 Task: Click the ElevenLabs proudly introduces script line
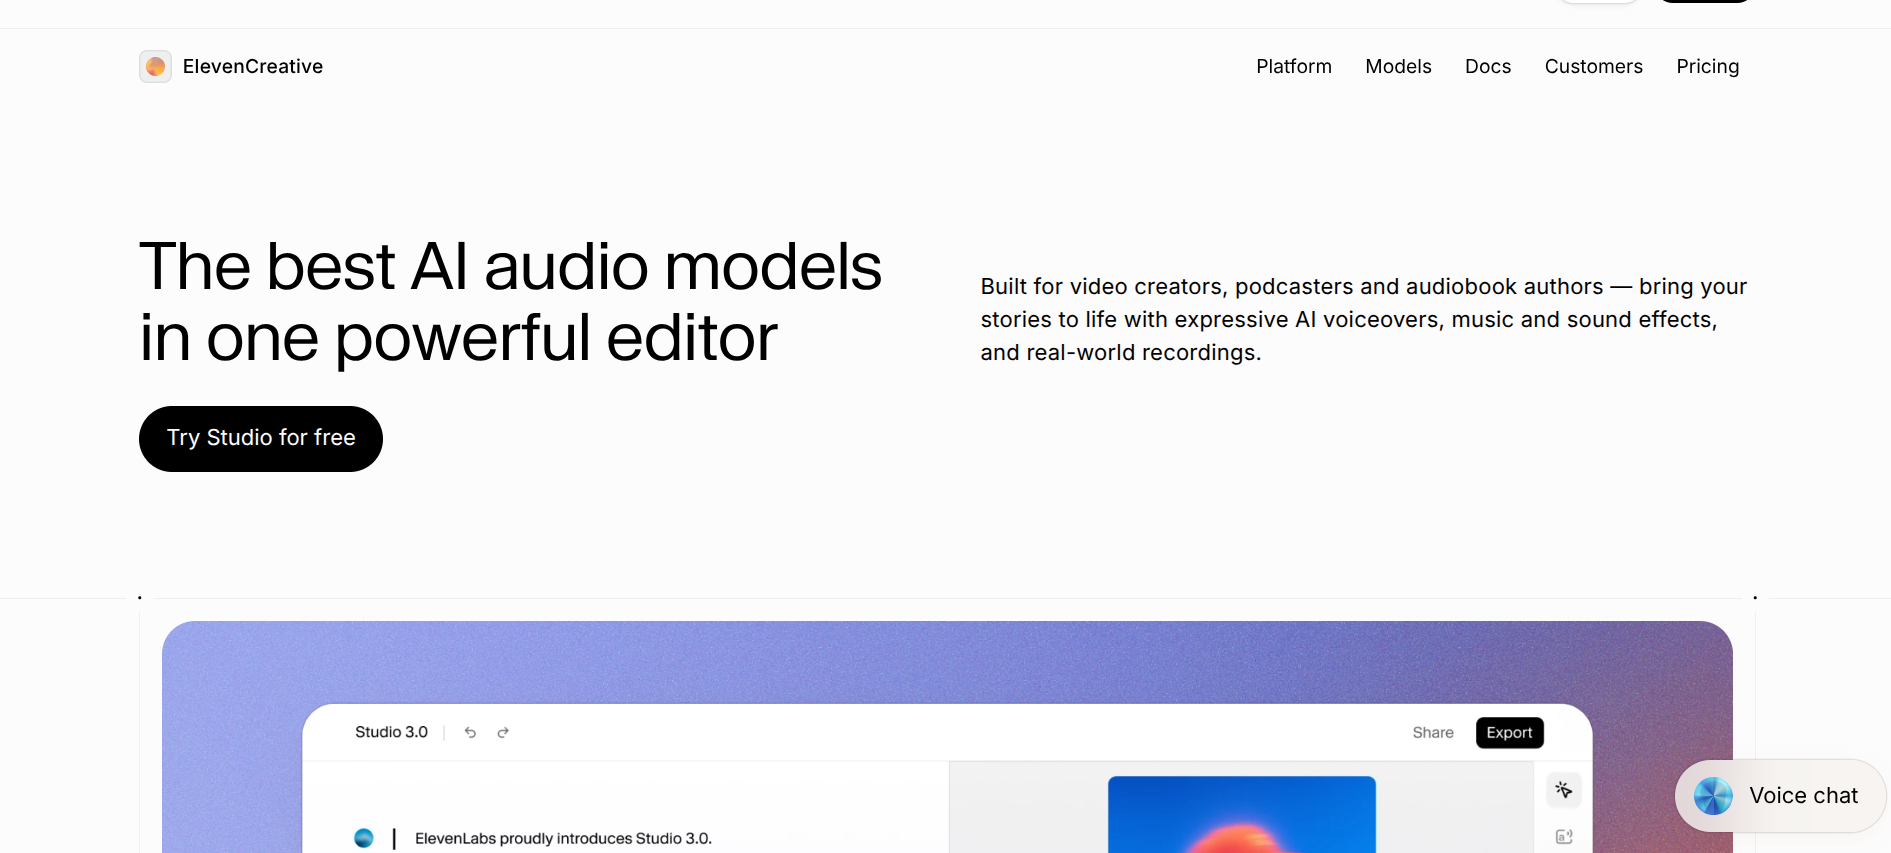point(563,838)
